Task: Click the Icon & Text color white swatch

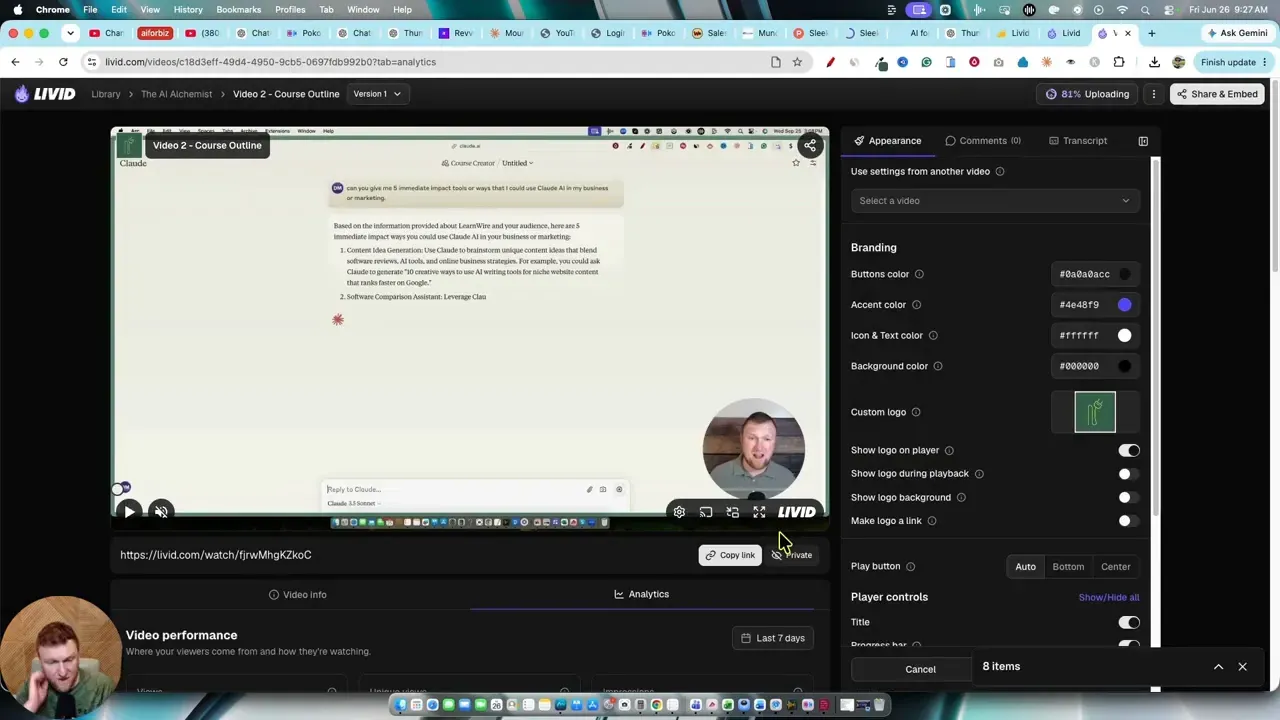Action: coord(1125,336)
